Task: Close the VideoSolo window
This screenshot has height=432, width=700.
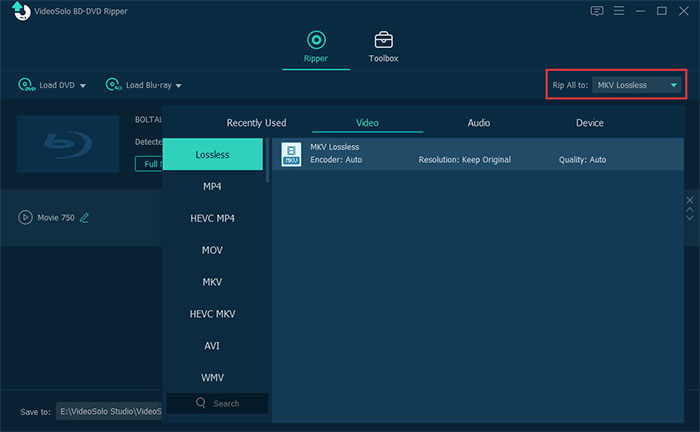Action: point(683,11)
